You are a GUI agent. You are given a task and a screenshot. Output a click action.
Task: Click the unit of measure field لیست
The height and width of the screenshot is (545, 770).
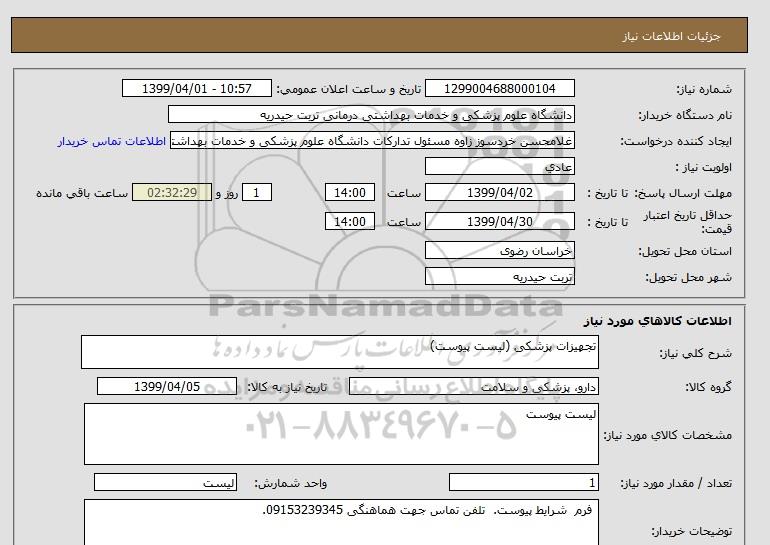pos(165,482)
